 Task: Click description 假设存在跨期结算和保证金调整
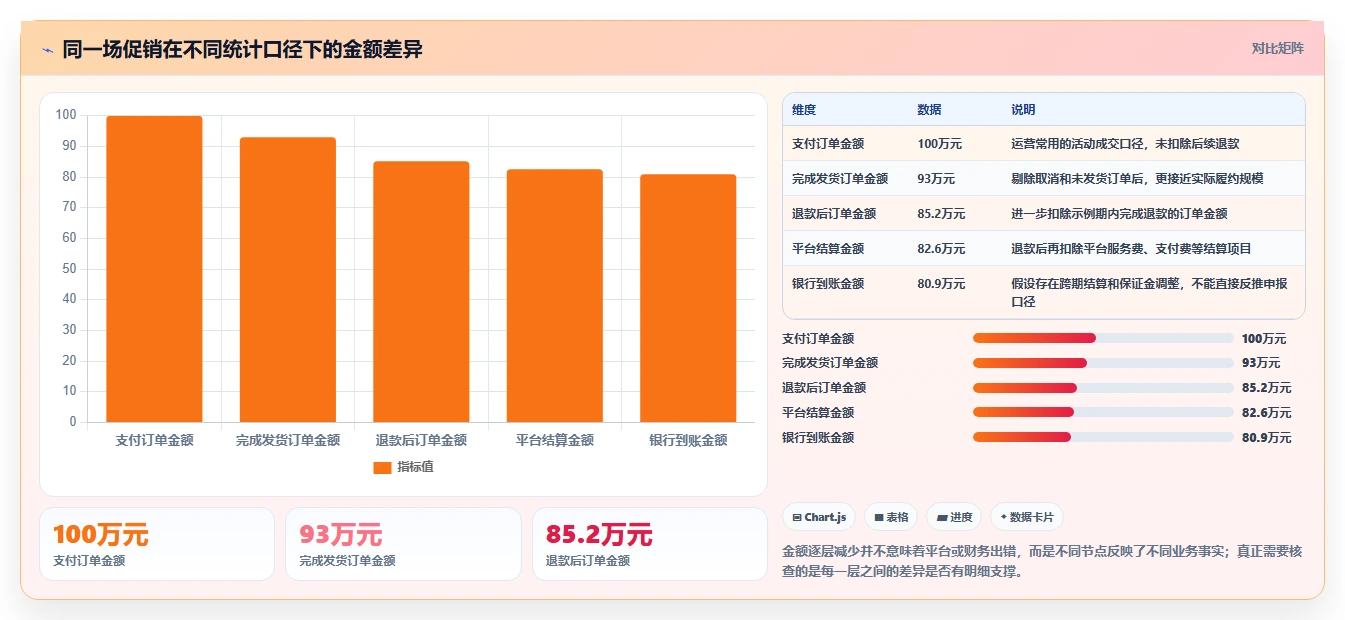click(x=1149, y=293)
